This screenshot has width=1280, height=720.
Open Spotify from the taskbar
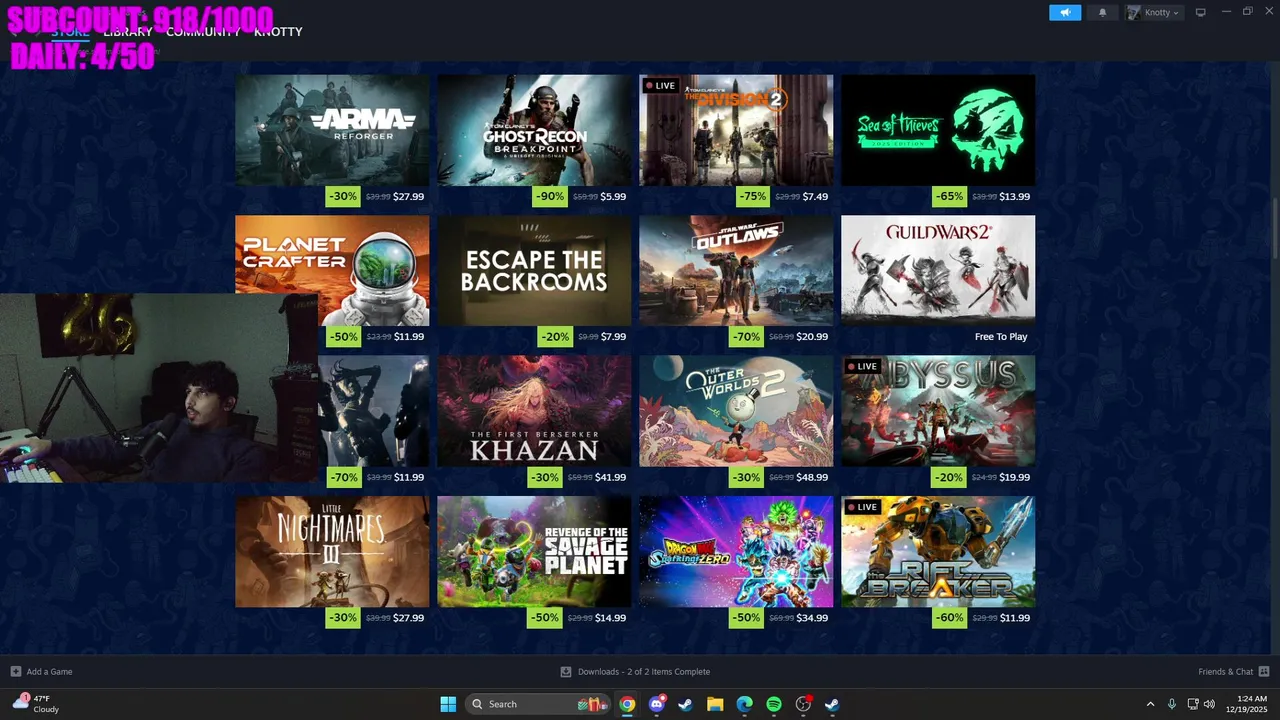click(774, 704)
